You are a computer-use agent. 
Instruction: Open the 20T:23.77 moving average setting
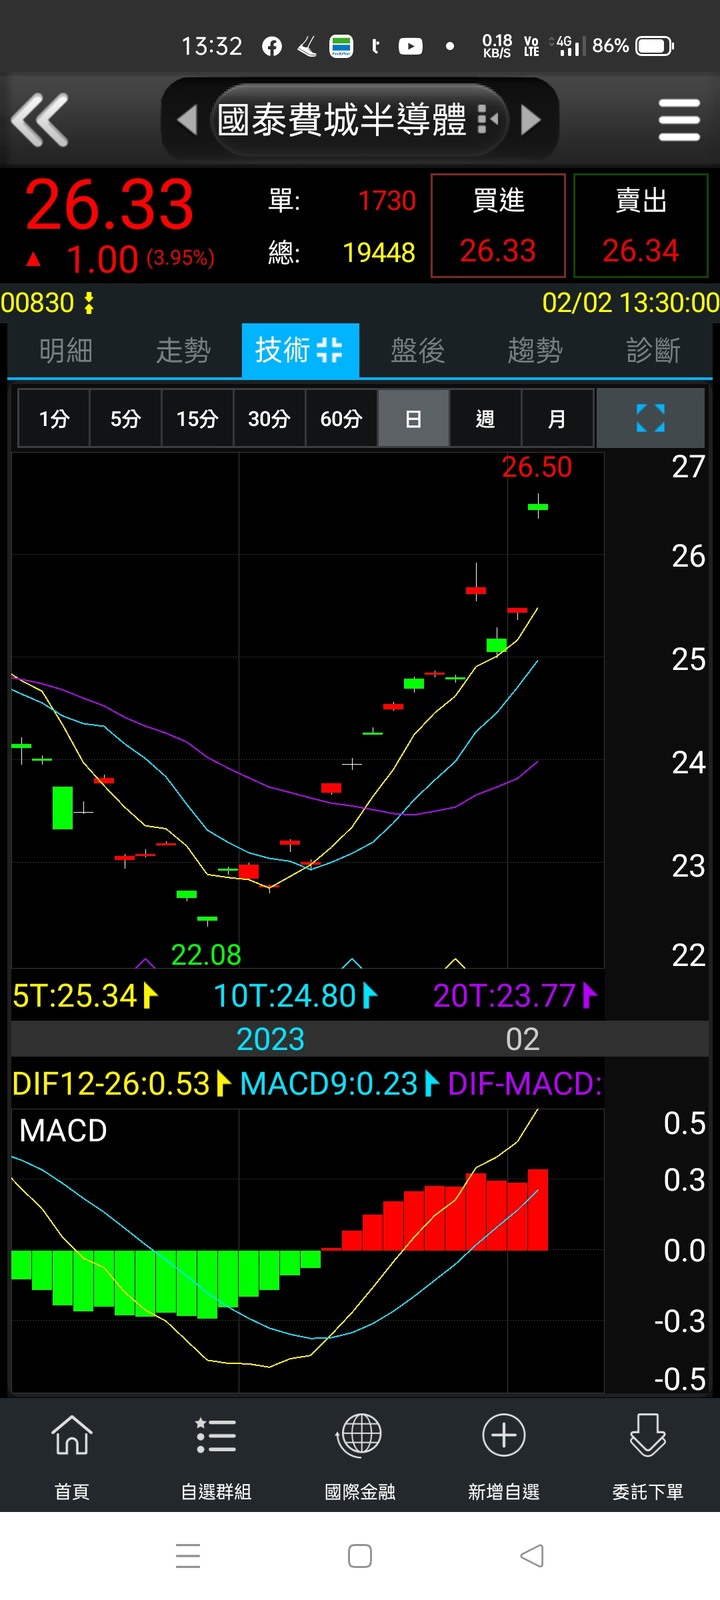pyautogui.click(x=515, y=996)
